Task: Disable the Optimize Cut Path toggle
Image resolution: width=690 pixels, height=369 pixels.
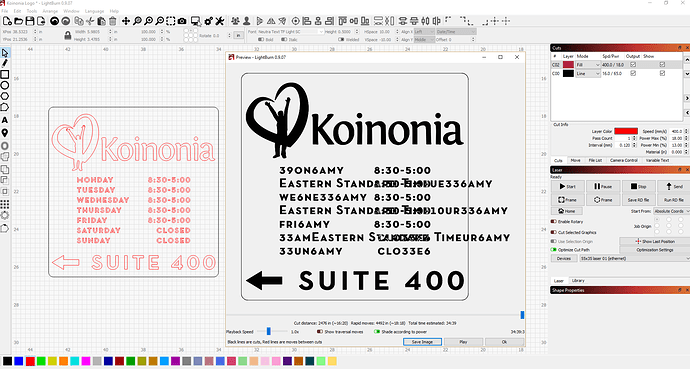Action: pyautogui.click(x=554, y=249)
